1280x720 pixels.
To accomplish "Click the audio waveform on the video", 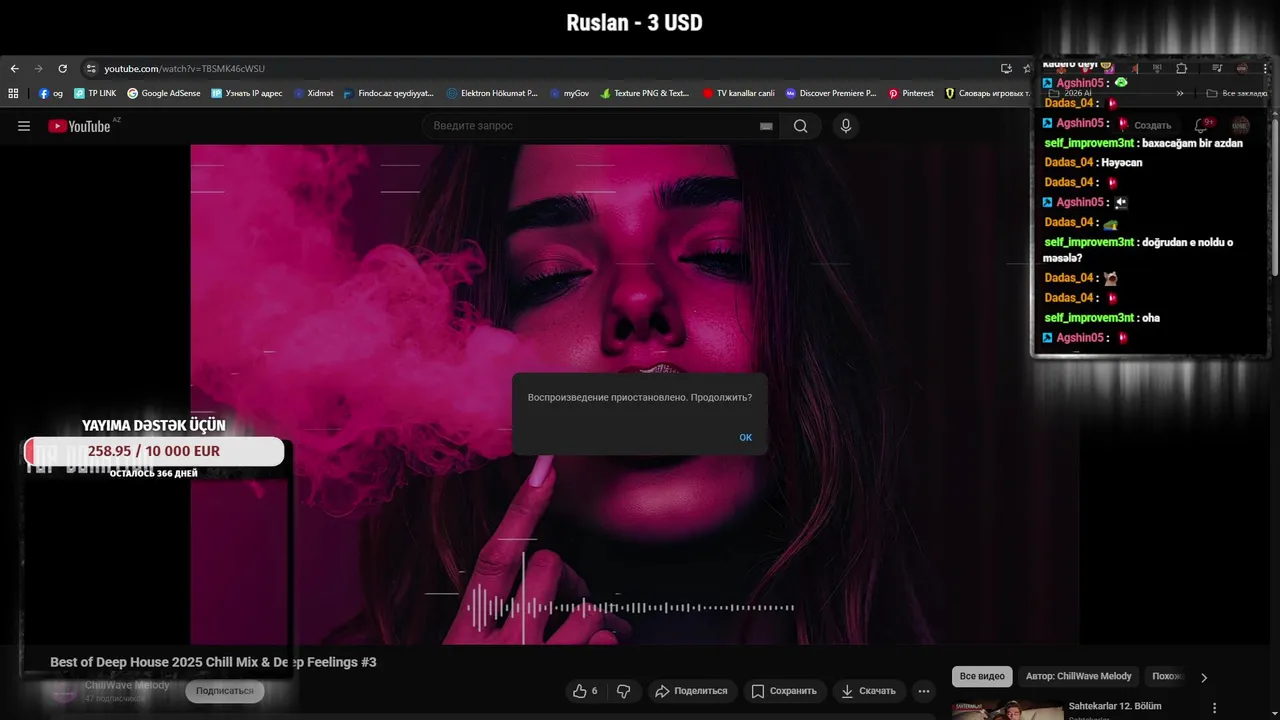I will (630, 607).
